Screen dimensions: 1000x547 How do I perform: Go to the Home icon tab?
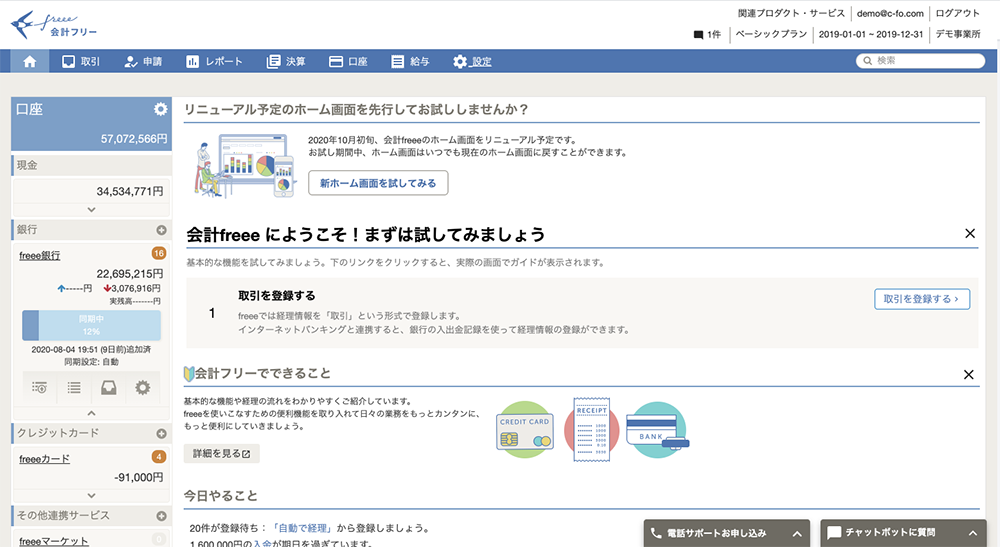(29, 61)
